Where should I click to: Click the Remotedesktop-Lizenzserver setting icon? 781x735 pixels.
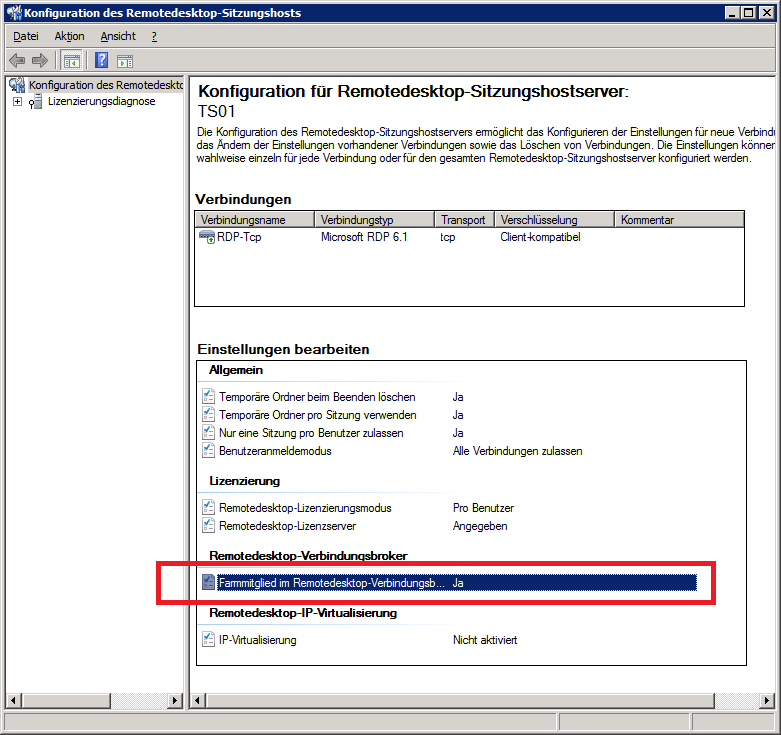pyautogui.click(x=208, y=526)
